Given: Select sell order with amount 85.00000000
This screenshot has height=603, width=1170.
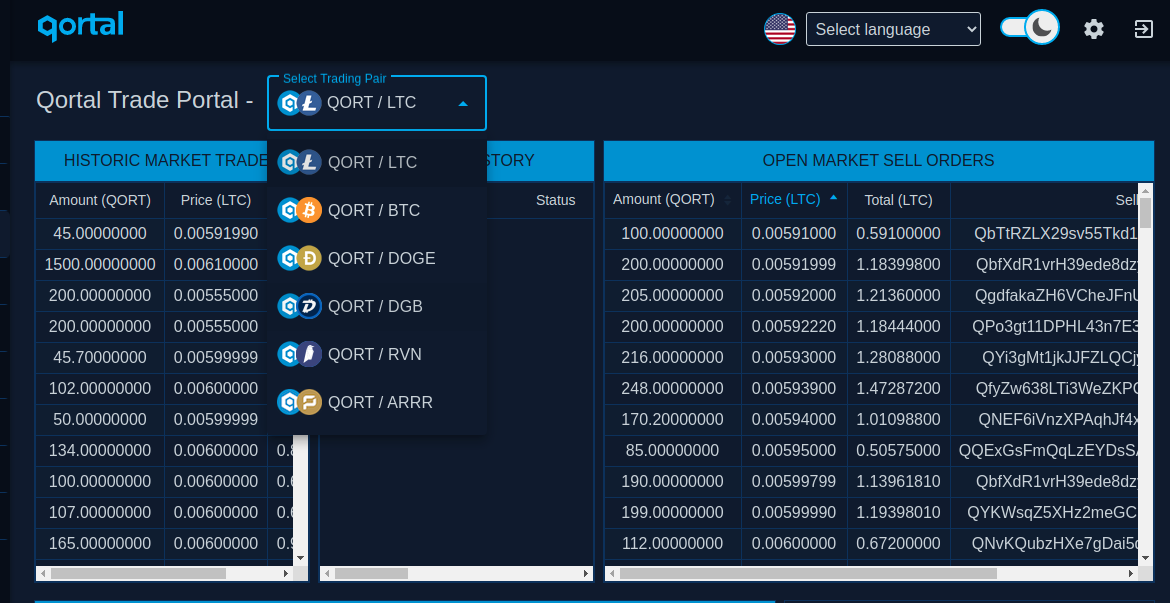Looking at the screenshot, I should point(872,451).
